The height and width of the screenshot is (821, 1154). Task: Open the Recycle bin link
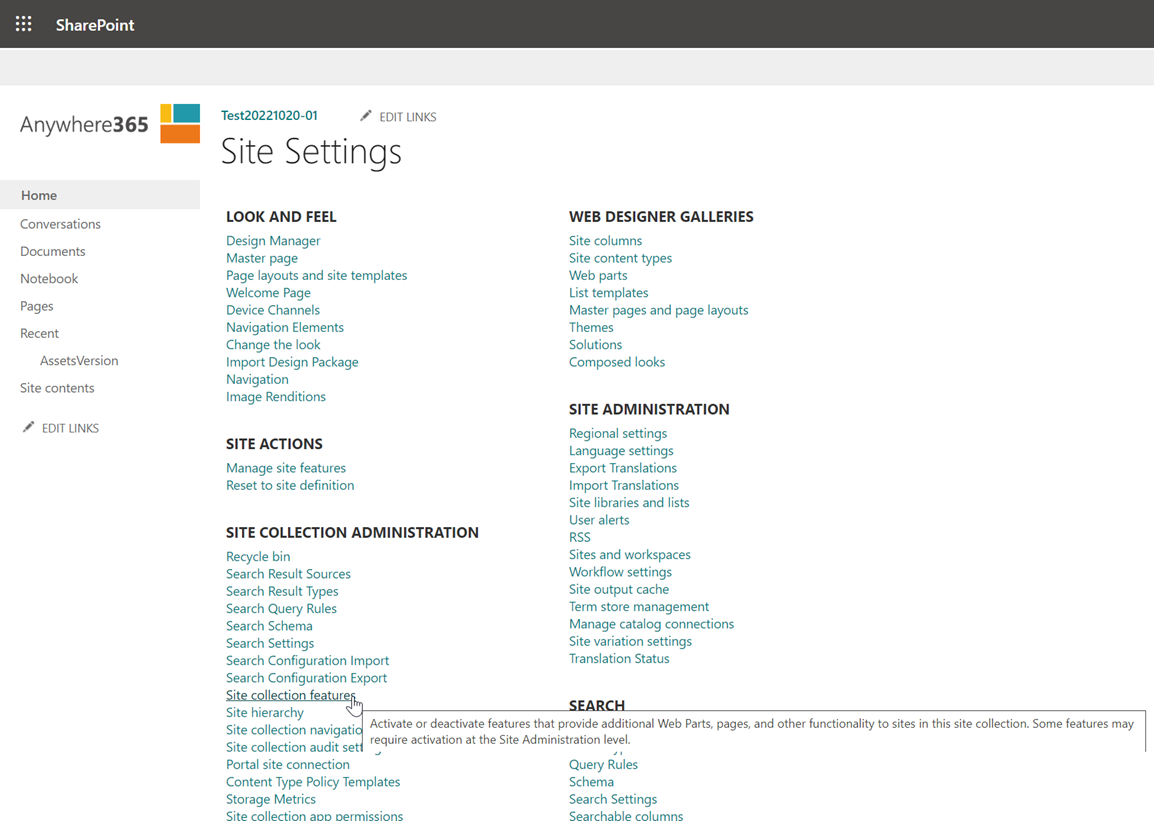click(258, 557)
